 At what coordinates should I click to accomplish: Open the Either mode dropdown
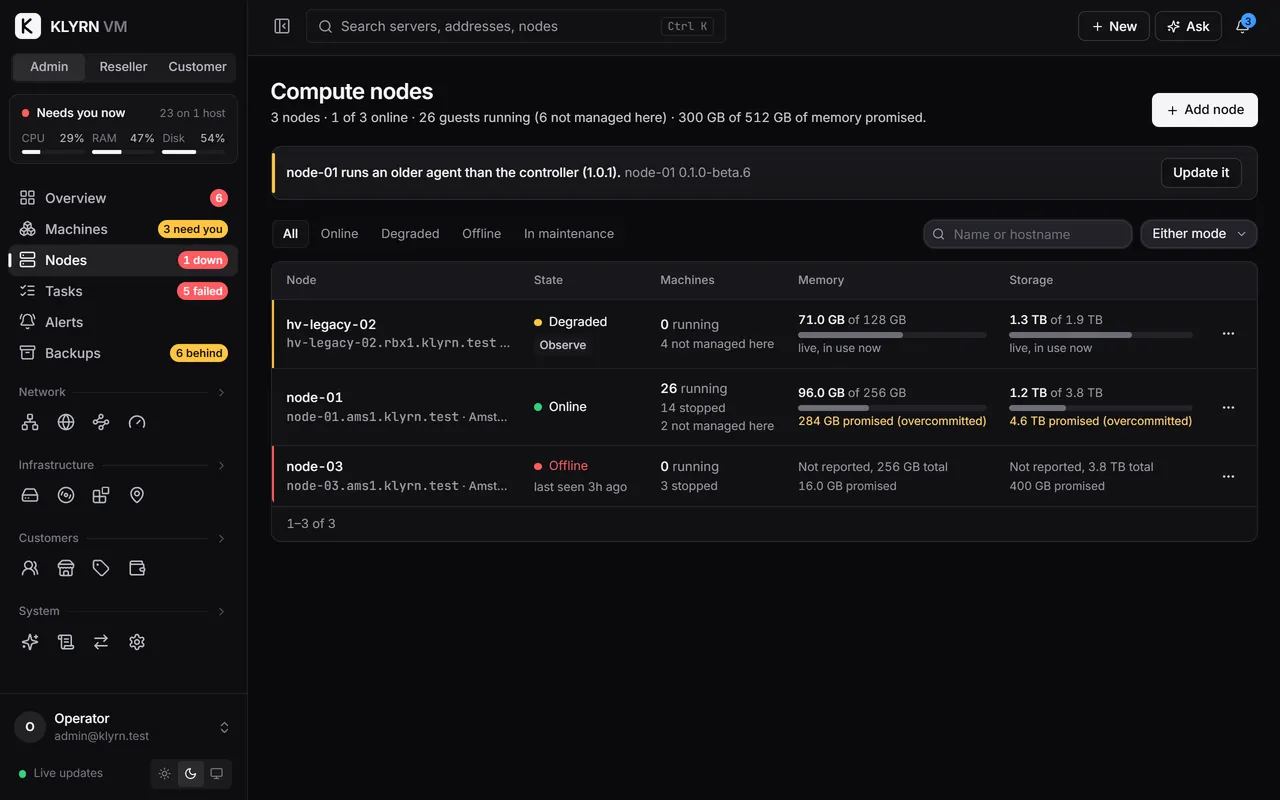(x=1199, y=234)
